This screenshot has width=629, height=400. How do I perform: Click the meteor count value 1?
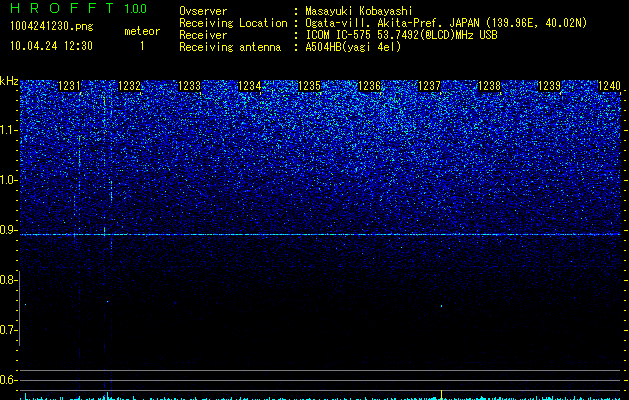[x=142, y=46]
